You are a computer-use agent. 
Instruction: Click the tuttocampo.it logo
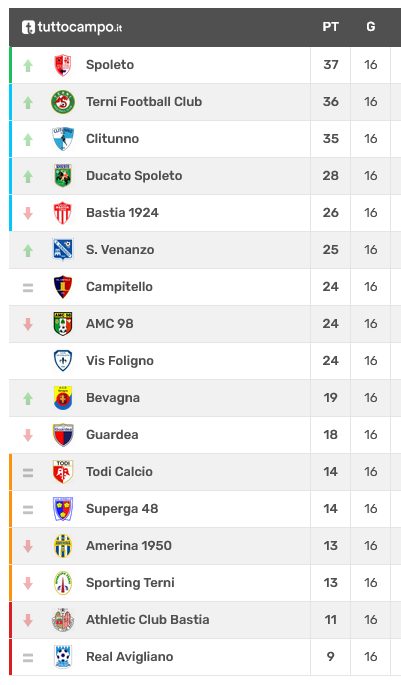tap(72, 27)
